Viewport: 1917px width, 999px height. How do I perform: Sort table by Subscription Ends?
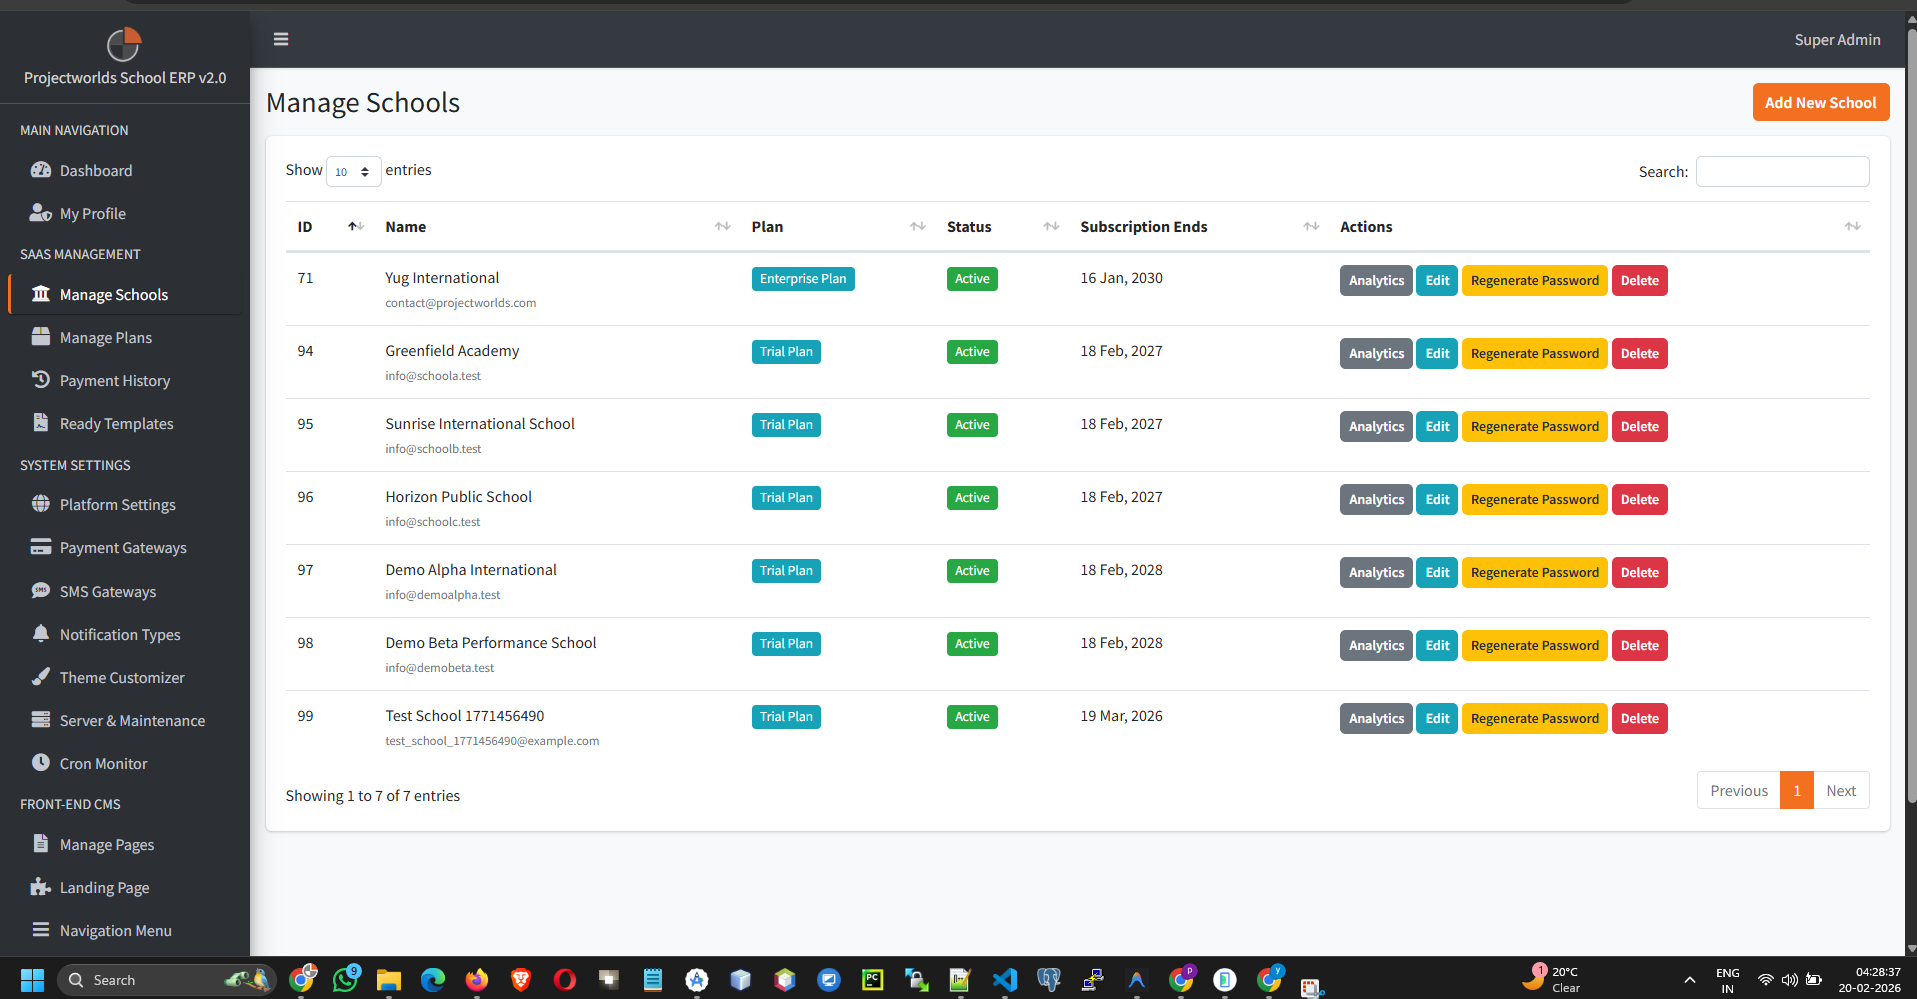pyautogui.click(x=1143, y=227)
